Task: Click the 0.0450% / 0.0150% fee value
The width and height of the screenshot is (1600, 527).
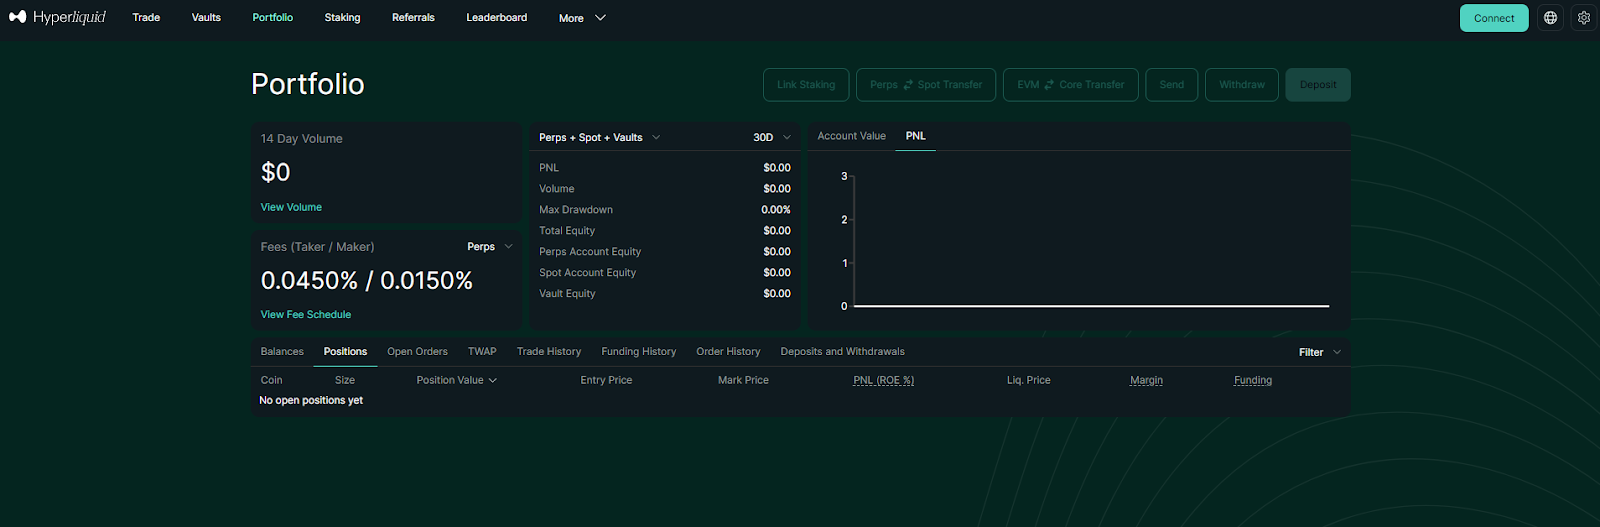Action: (367, 281)
